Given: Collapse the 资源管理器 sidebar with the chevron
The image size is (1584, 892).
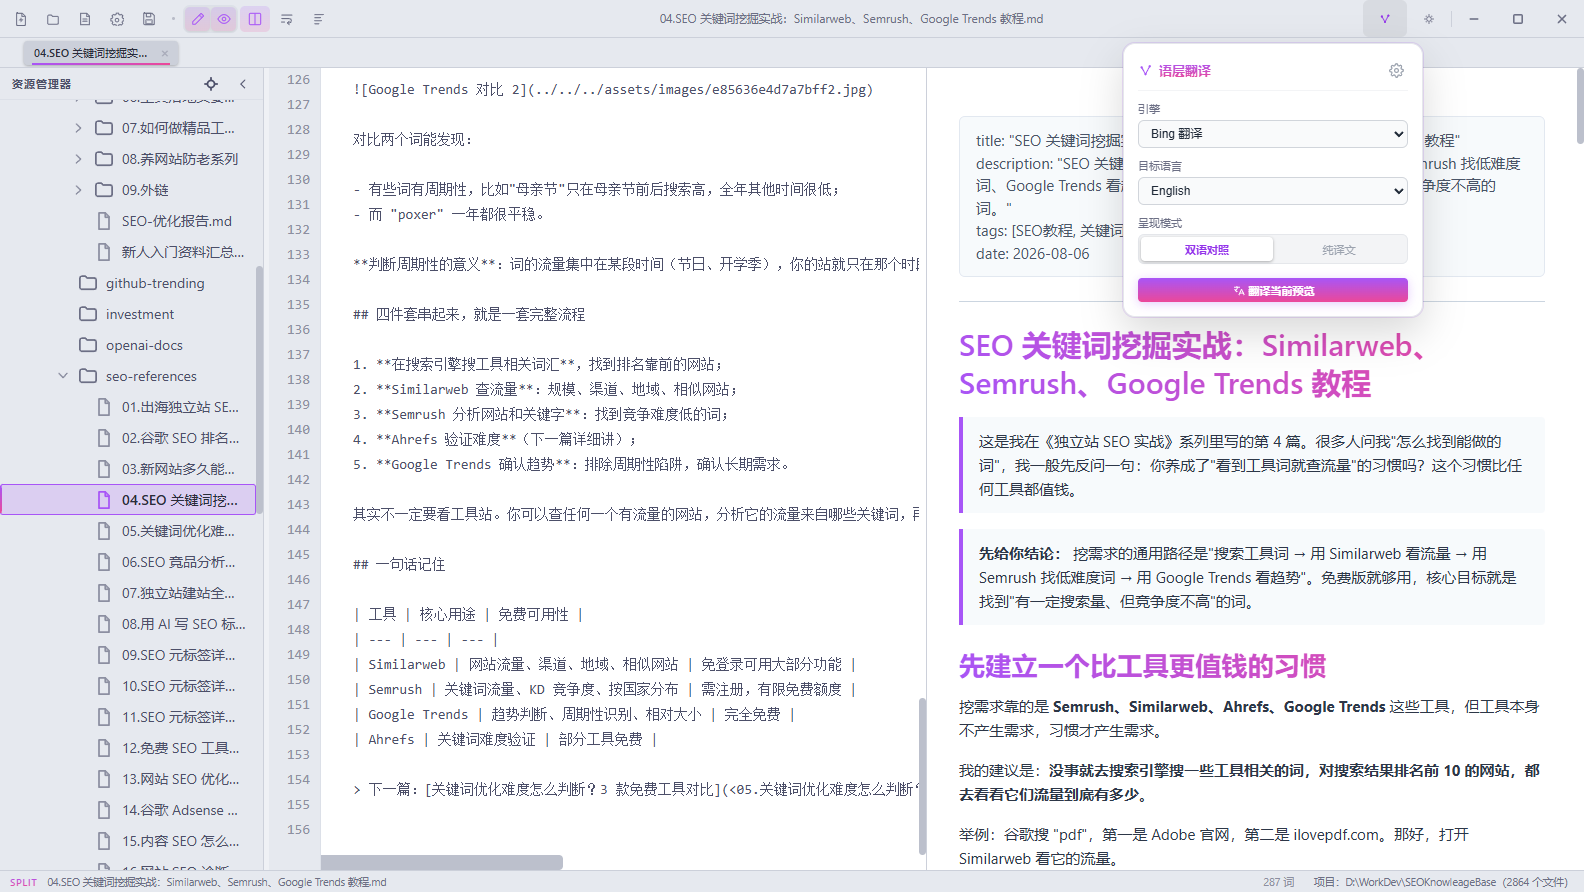Looking at the screenshot, I should [243, 84].
